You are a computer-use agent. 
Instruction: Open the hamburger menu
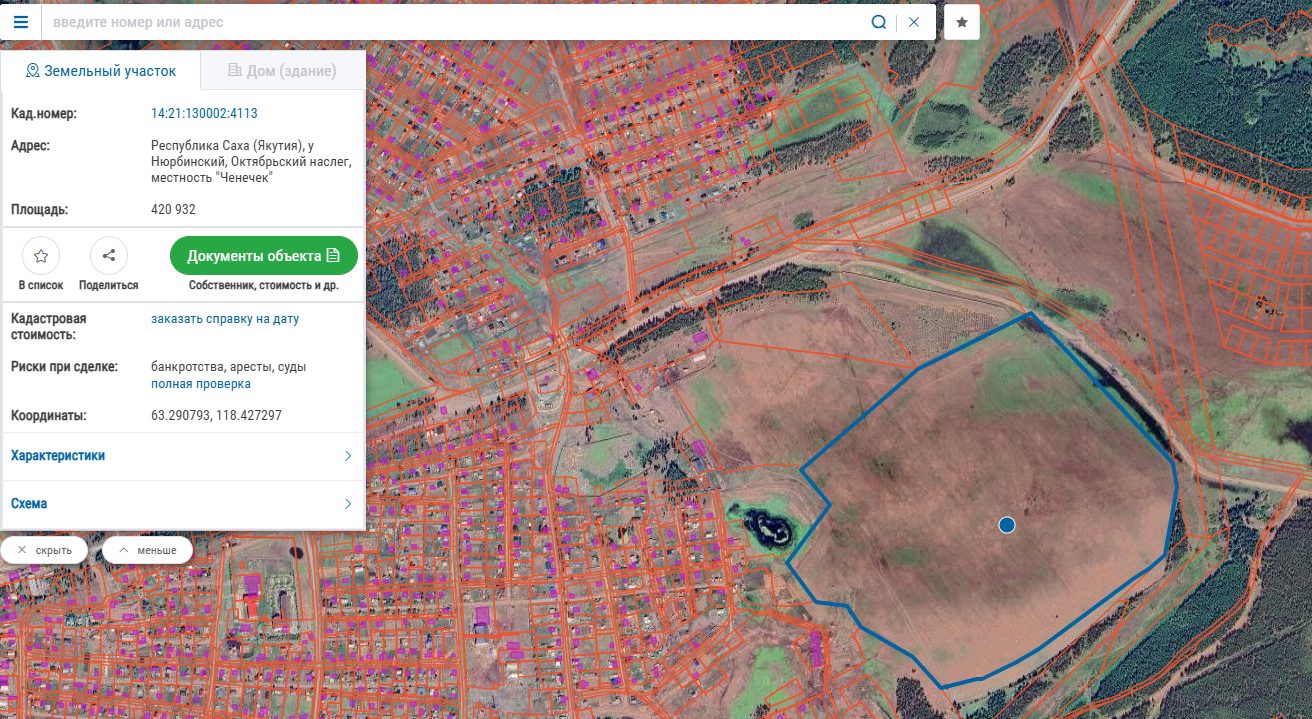[21, 22]
